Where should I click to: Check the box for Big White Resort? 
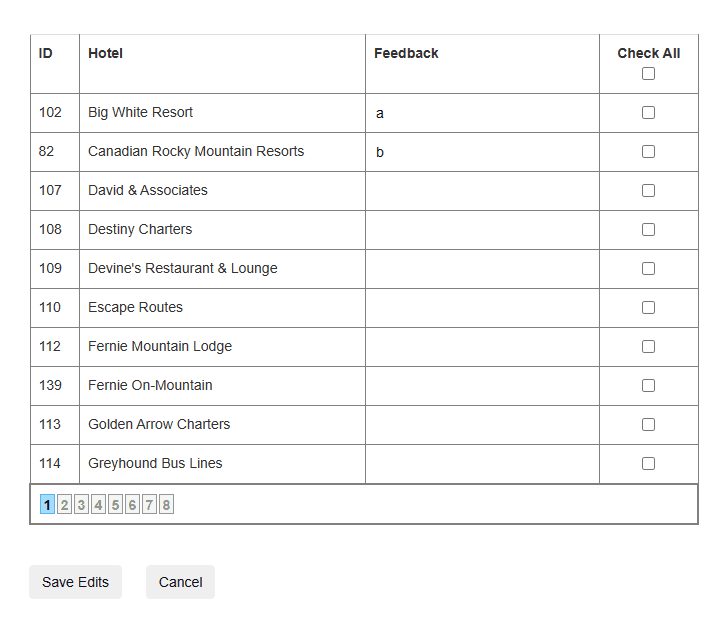tap(648, 113)
